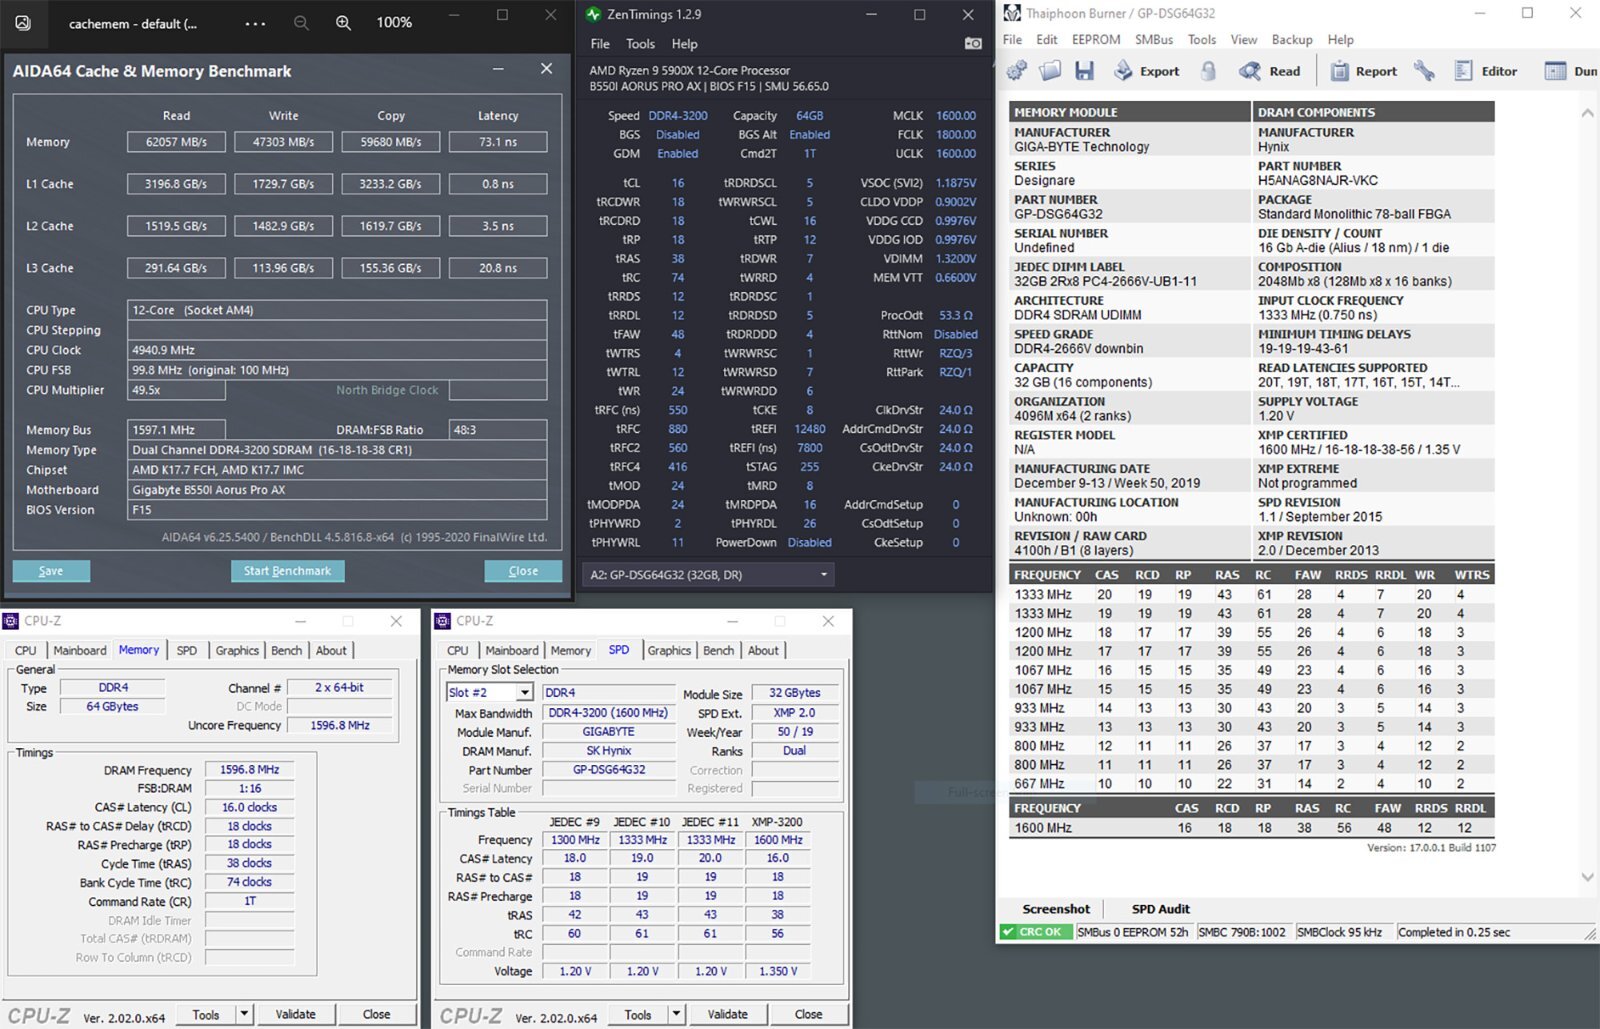Click Validate in the CPU-Z SPD window
1600x1029 pixels.
727,1014
